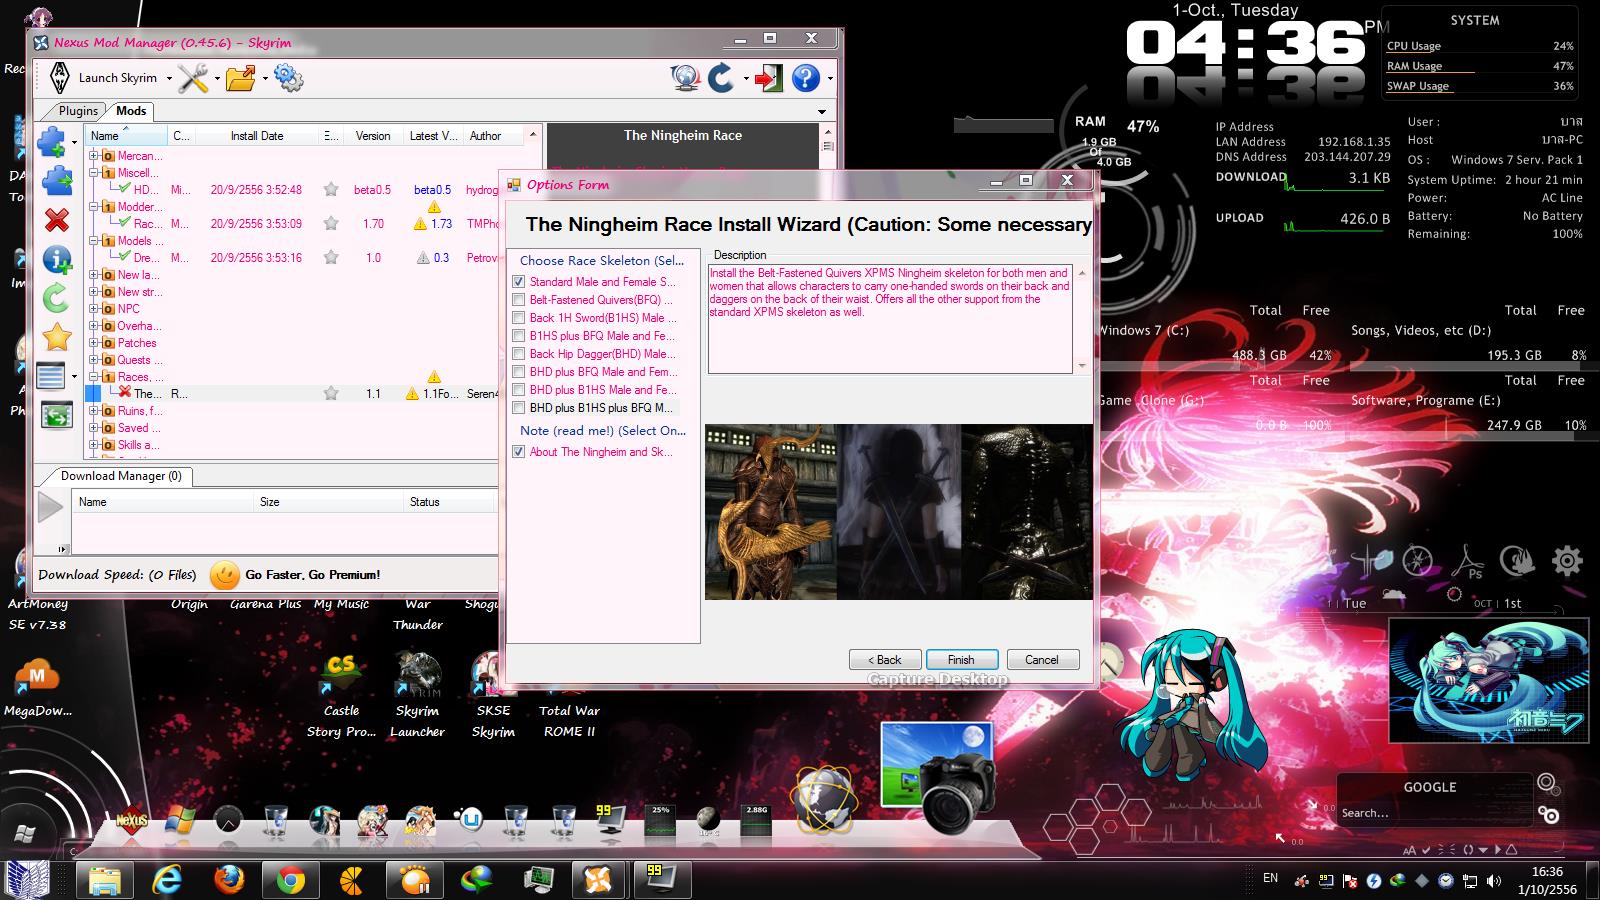Click Finish in the install wizard
The height and width of the screenshot is (900, 1600).
coord(961,660)
